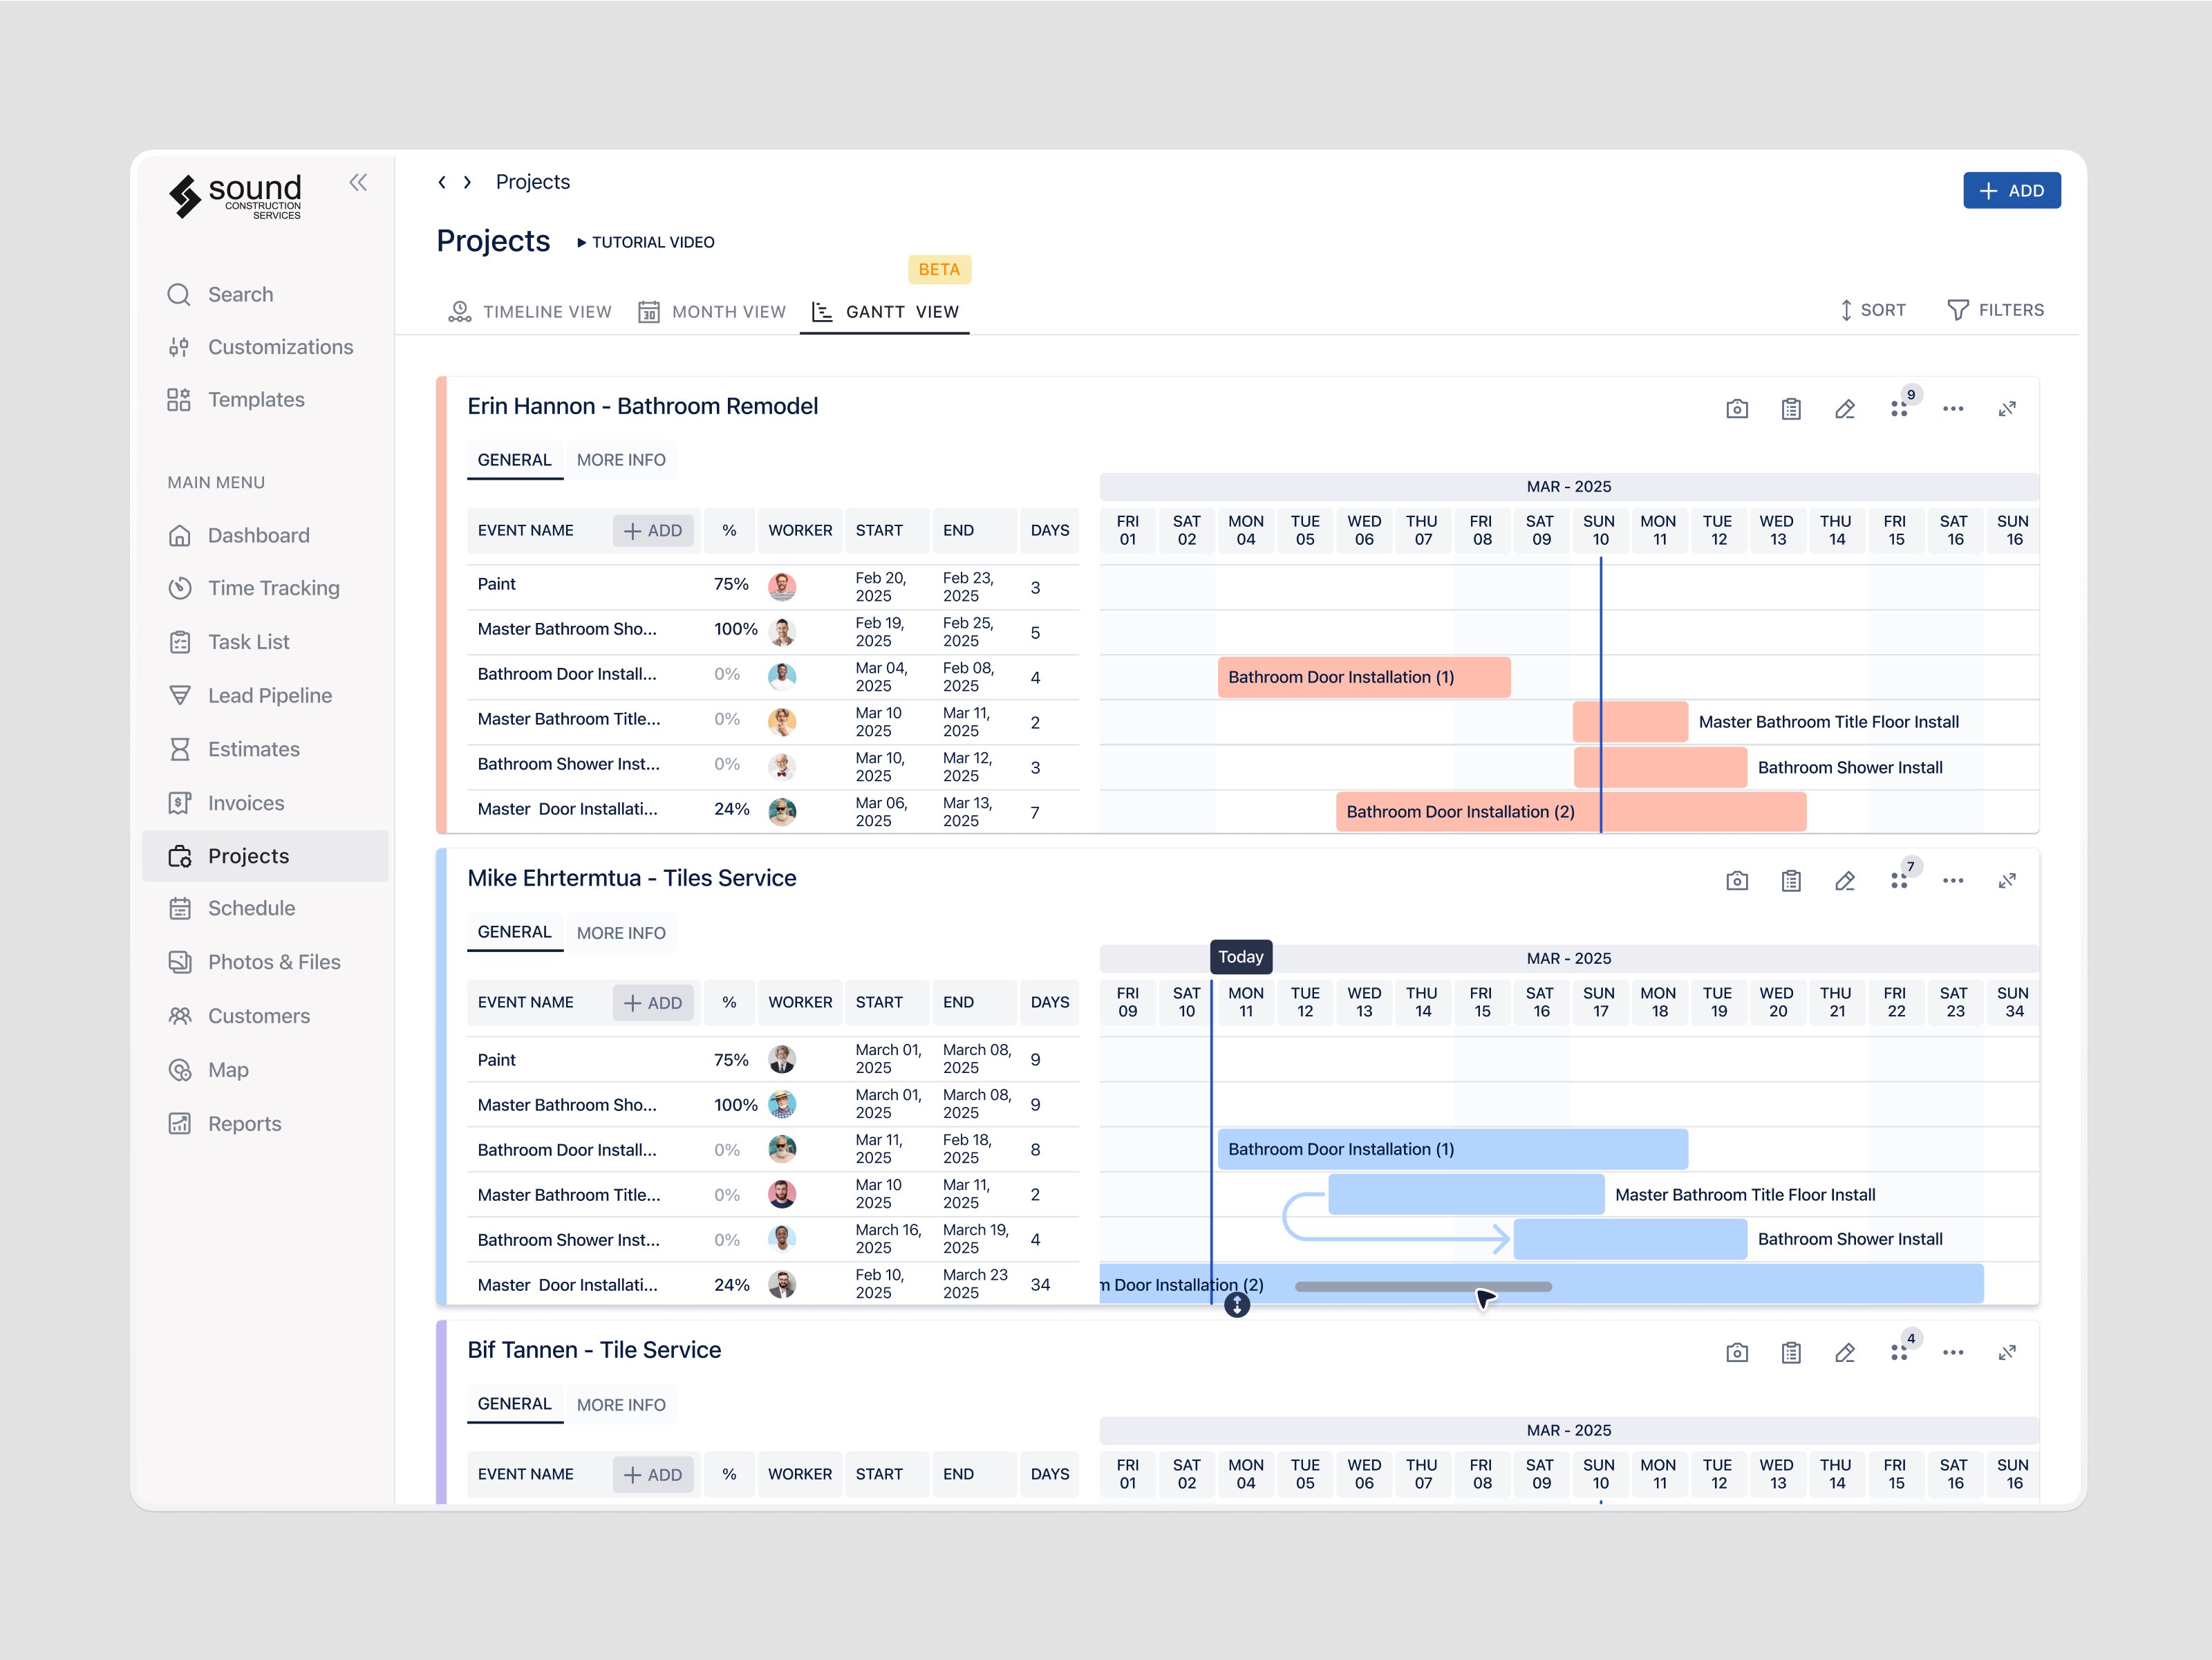Image resolution: width=2212 pixels, height=1660 pixels.
Task: Open More Info tab in Mike Ehrtermtua project
Action: coord(621,933)
